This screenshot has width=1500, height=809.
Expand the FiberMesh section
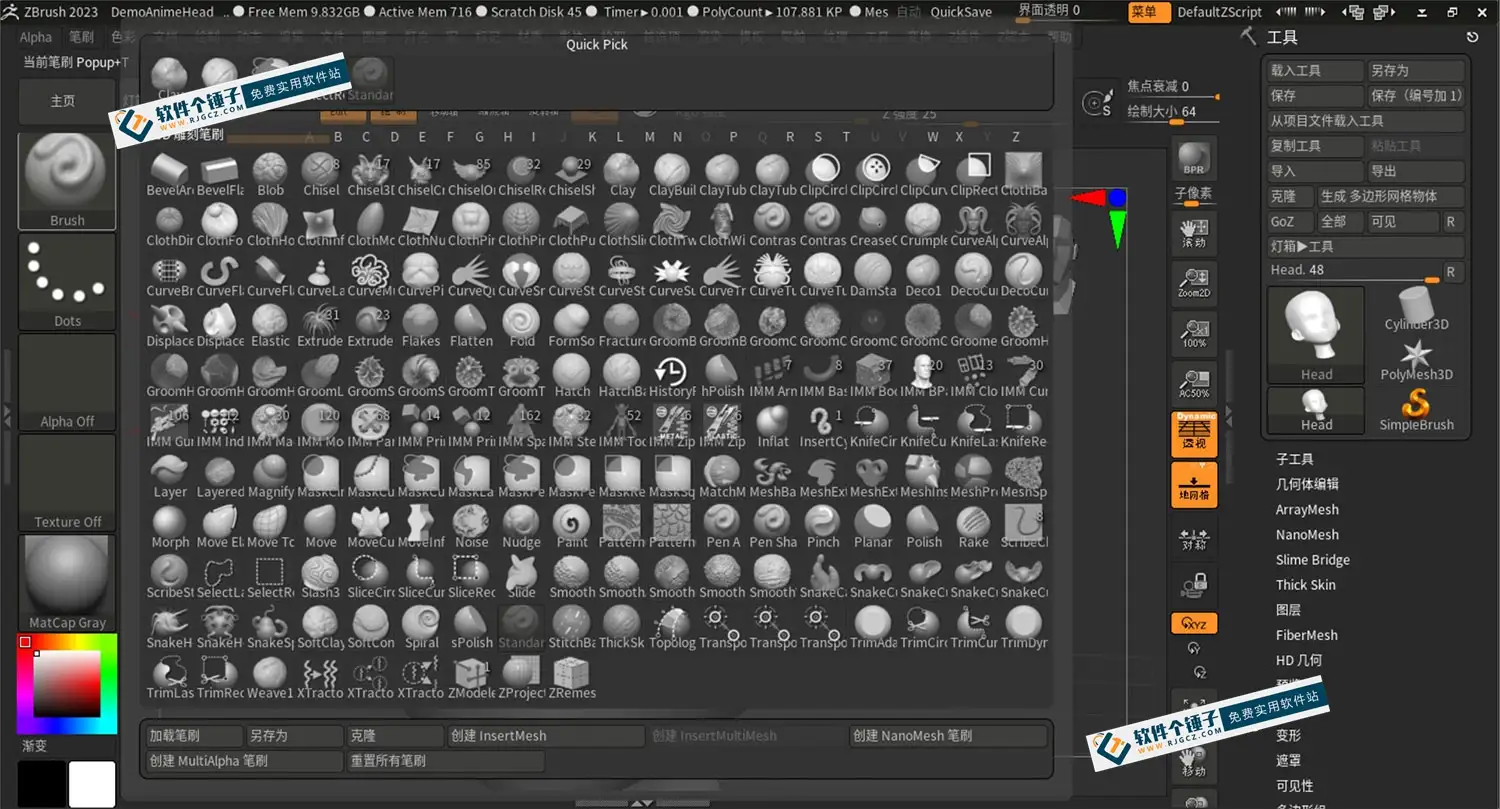(x=1306, y=634)
